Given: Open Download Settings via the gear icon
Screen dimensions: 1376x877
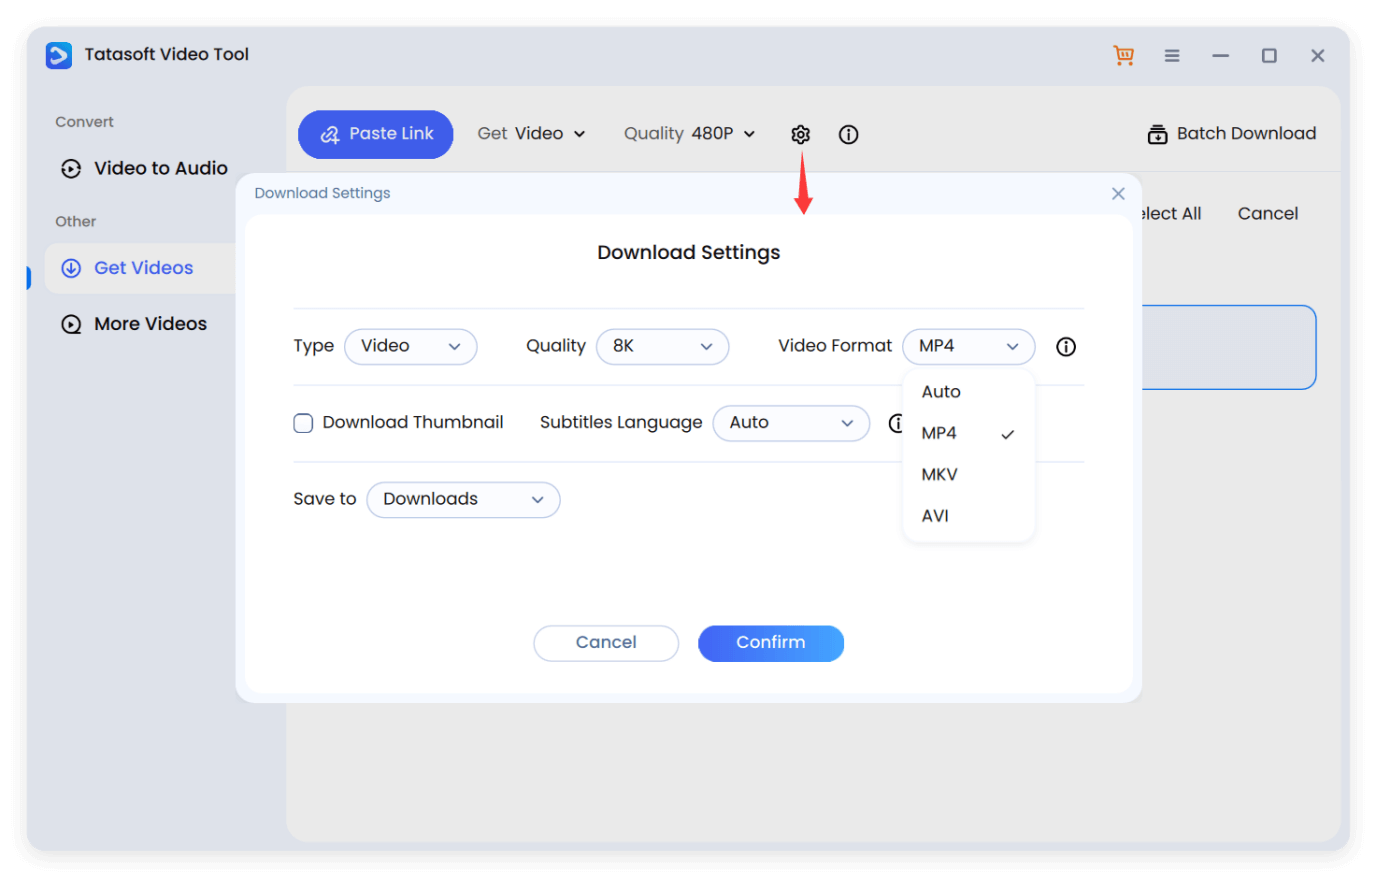Looking at the screenshot, I should click(x=800, y=134).
